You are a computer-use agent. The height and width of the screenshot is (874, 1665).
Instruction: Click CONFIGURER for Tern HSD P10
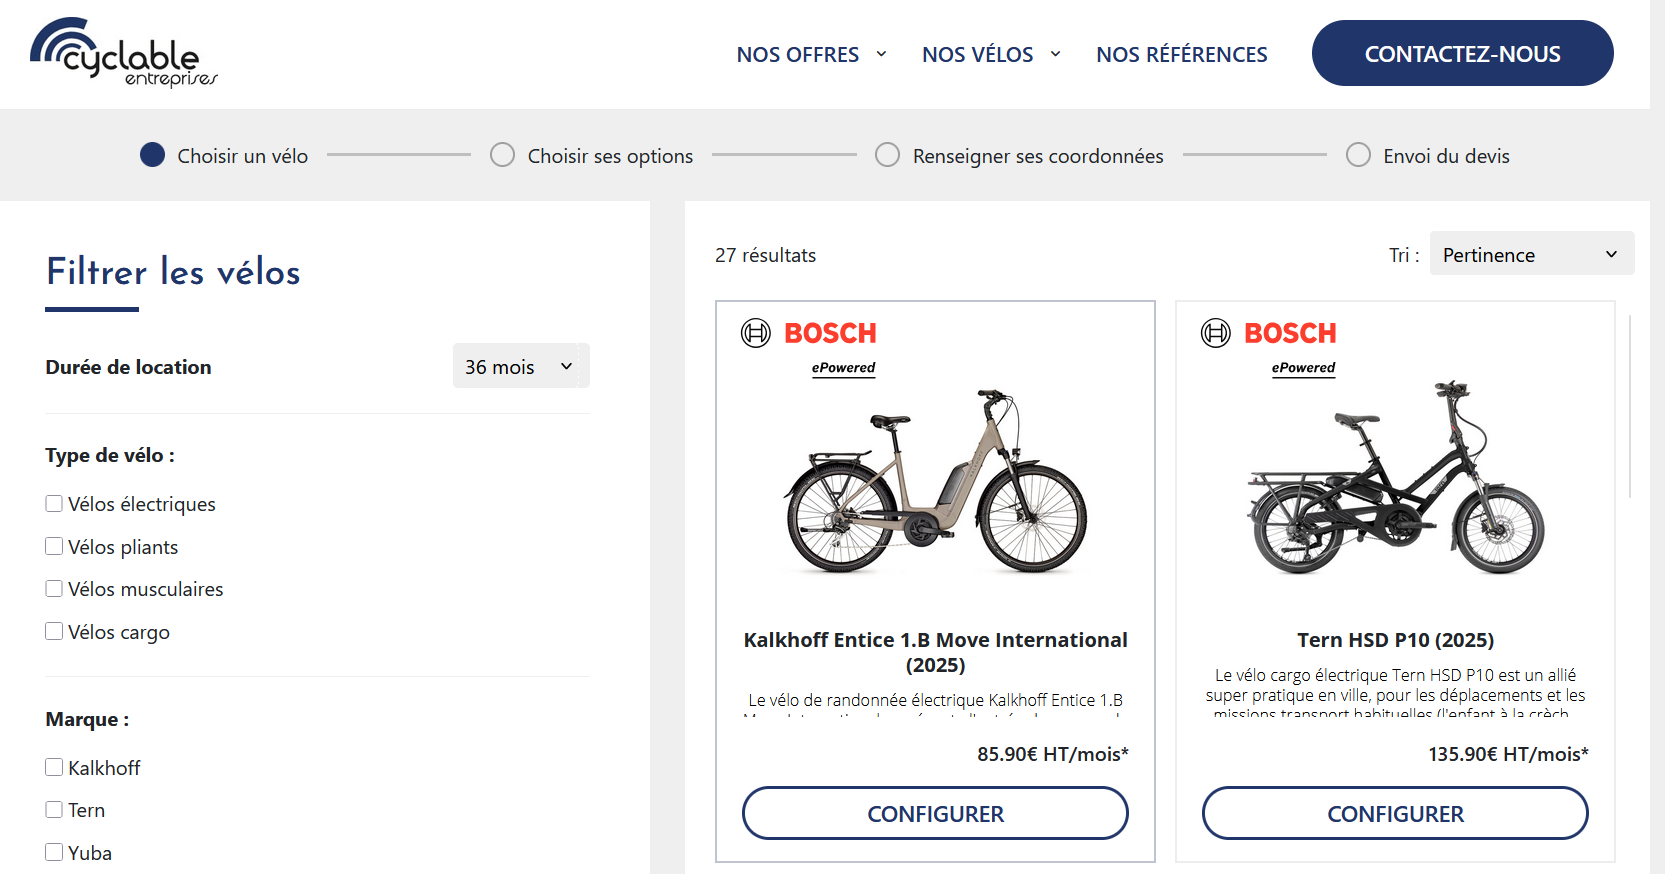pos(1395,813)
